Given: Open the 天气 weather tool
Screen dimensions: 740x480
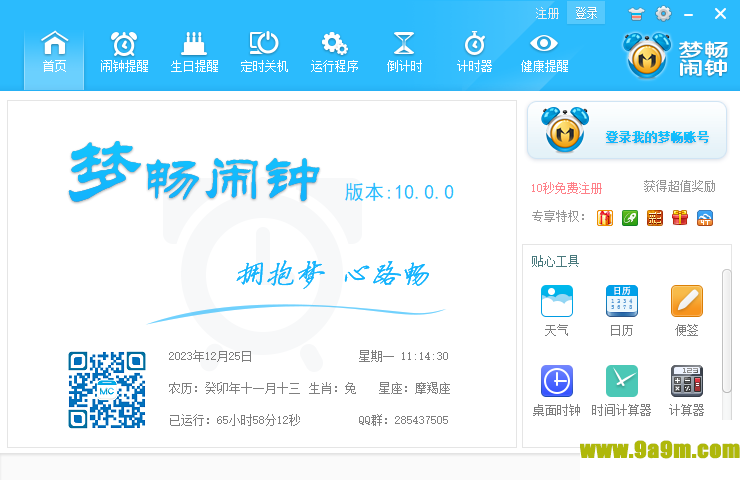Looking at the screenshot, I should (x=557, y=311).
